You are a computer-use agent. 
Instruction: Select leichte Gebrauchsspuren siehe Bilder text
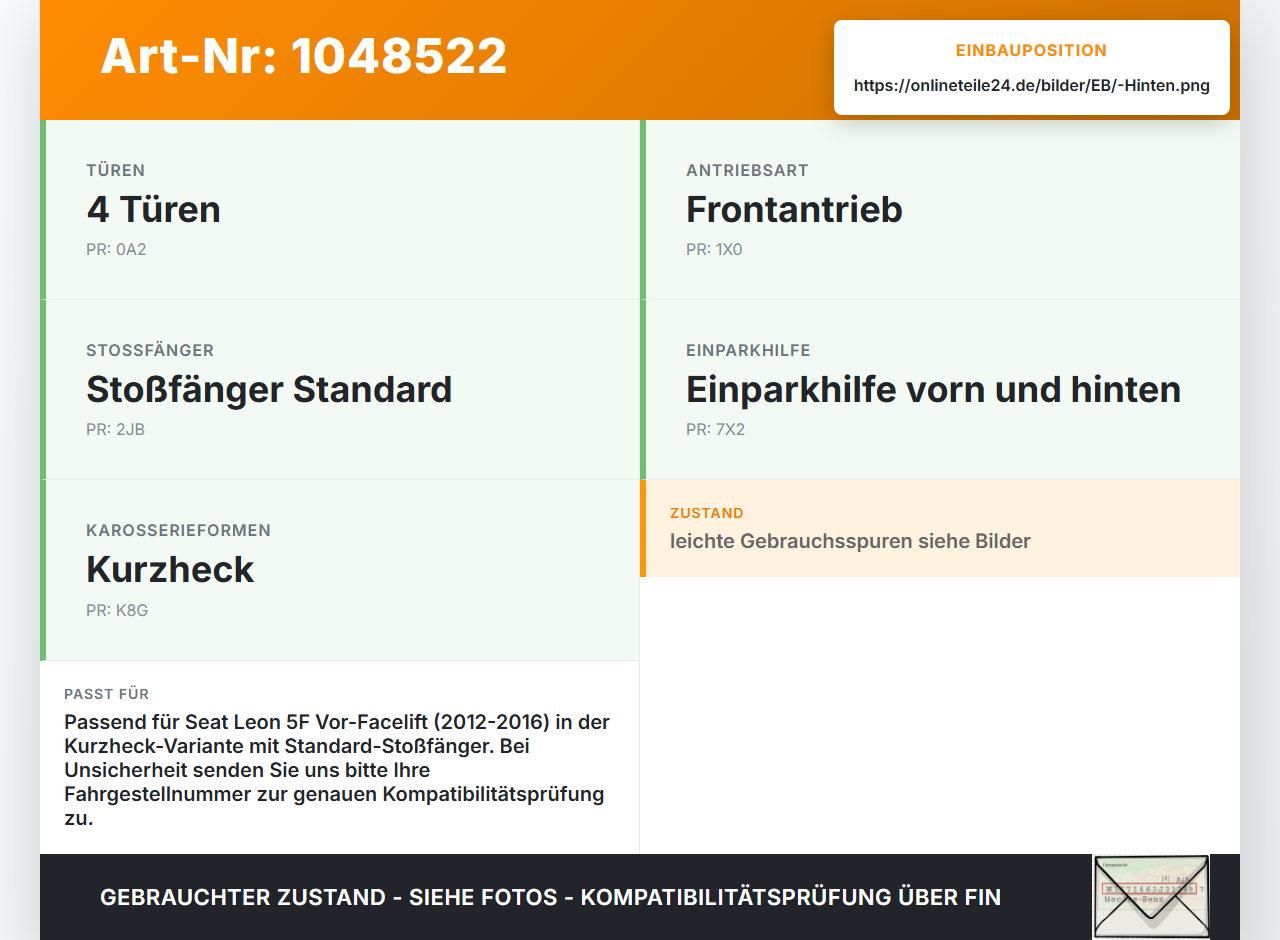pyautogui.click(x=850, y=541)
